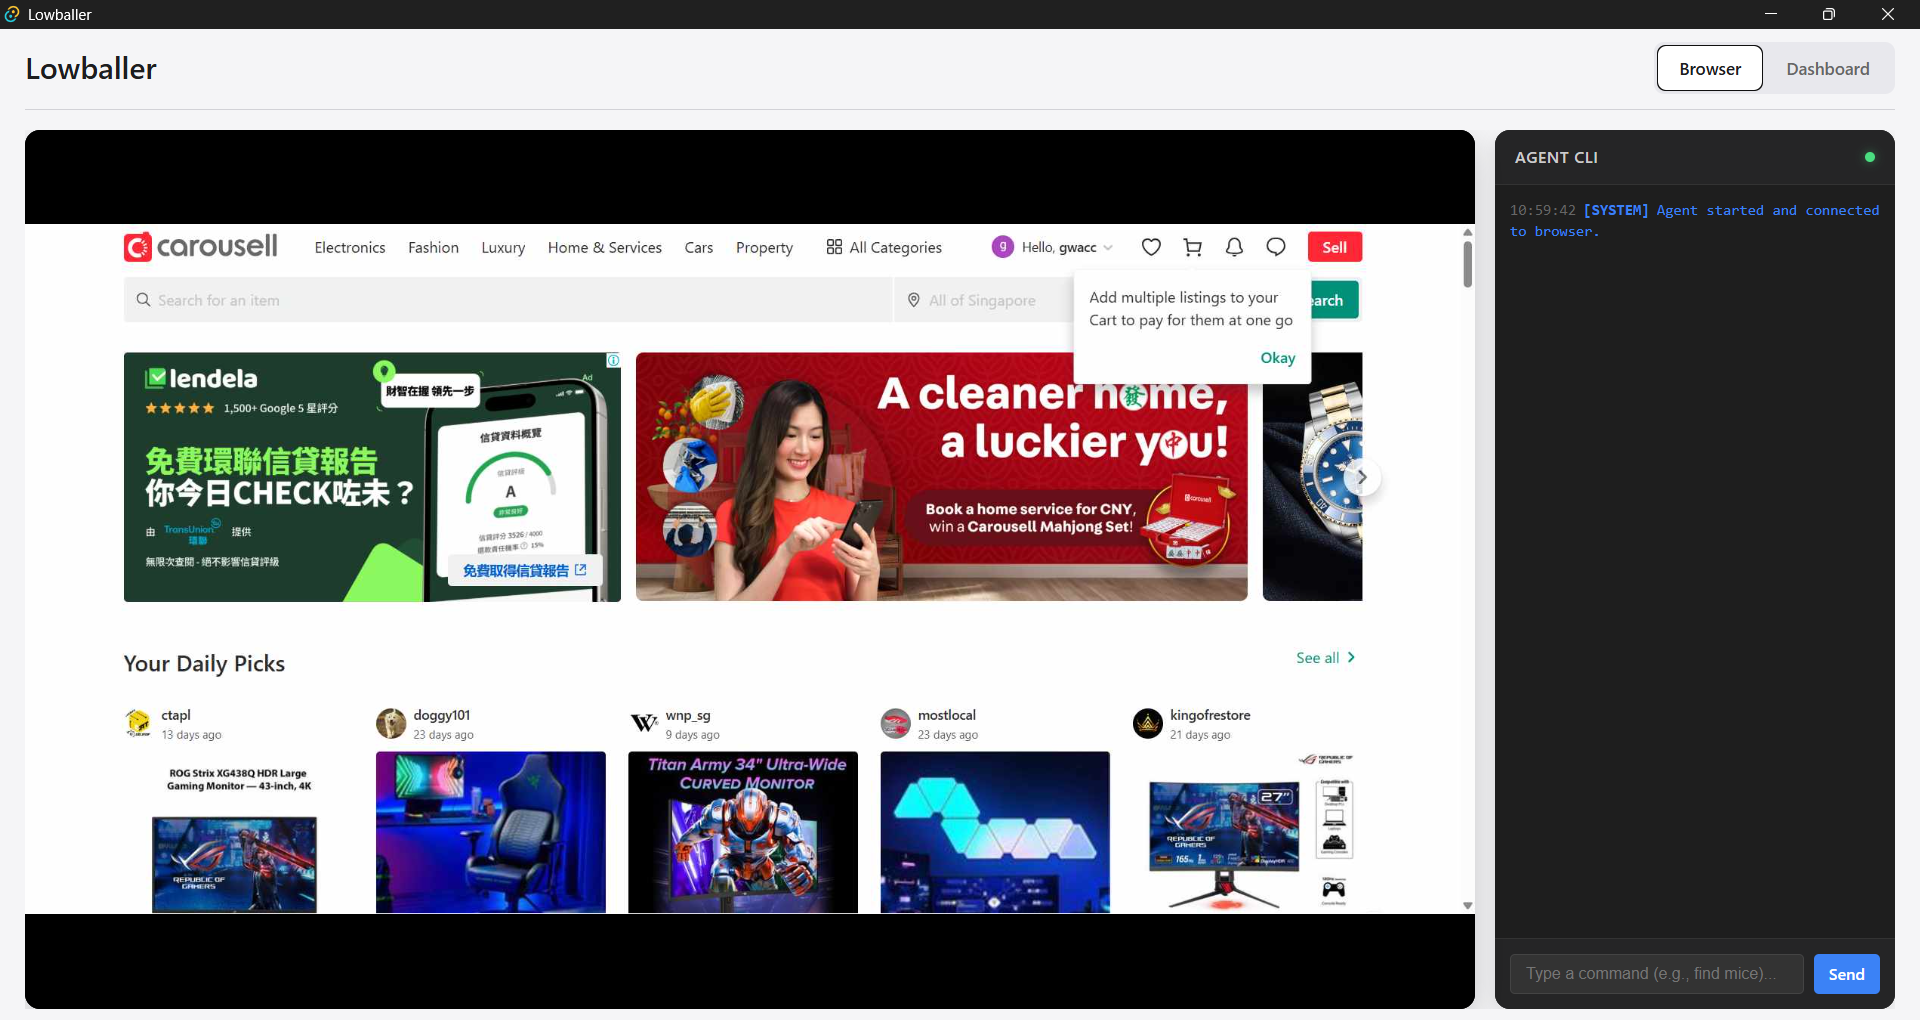Open Carousell chat messages icon
Screen dimensions: 1920x1020
(x=1276, y=247)
